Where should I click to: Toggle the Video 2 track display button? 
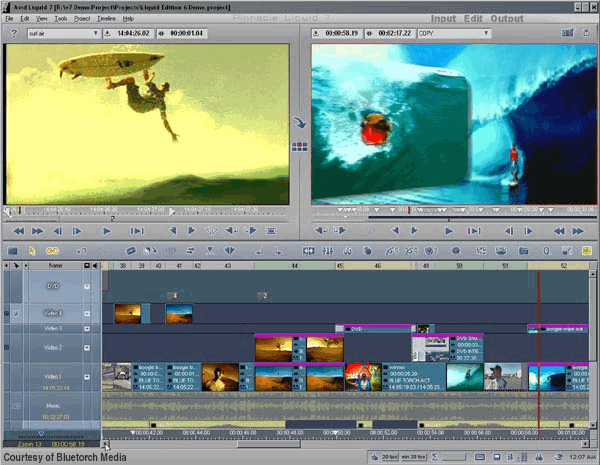coord(87,347)
